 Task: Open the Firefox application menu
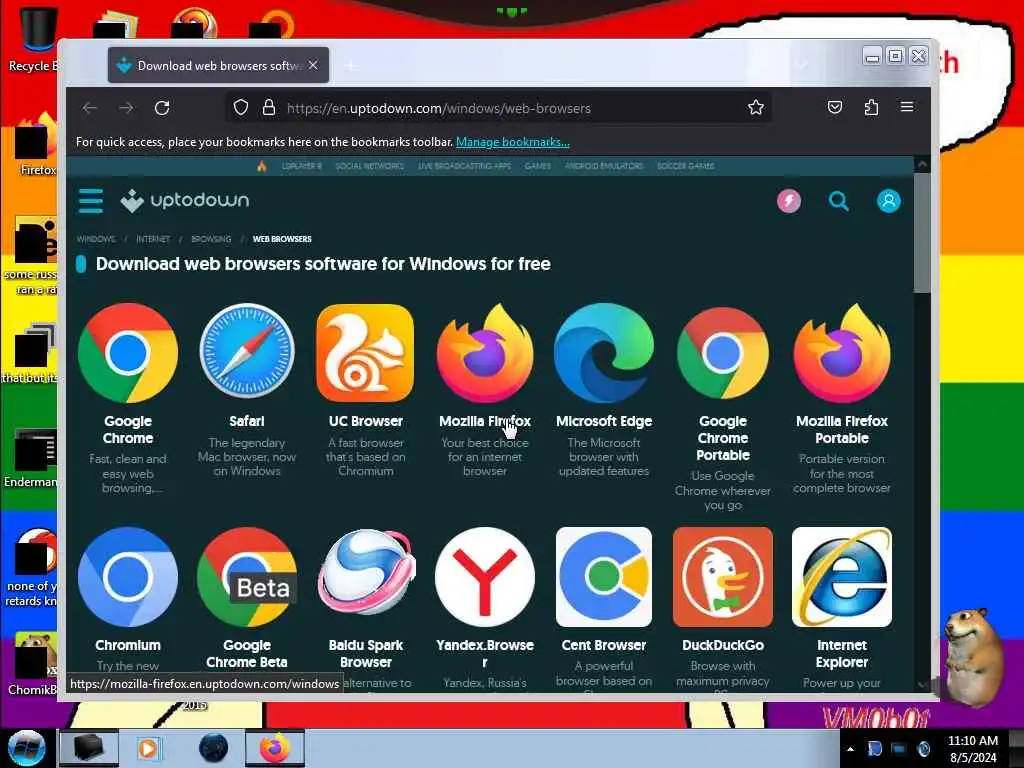tap(907, 107)
